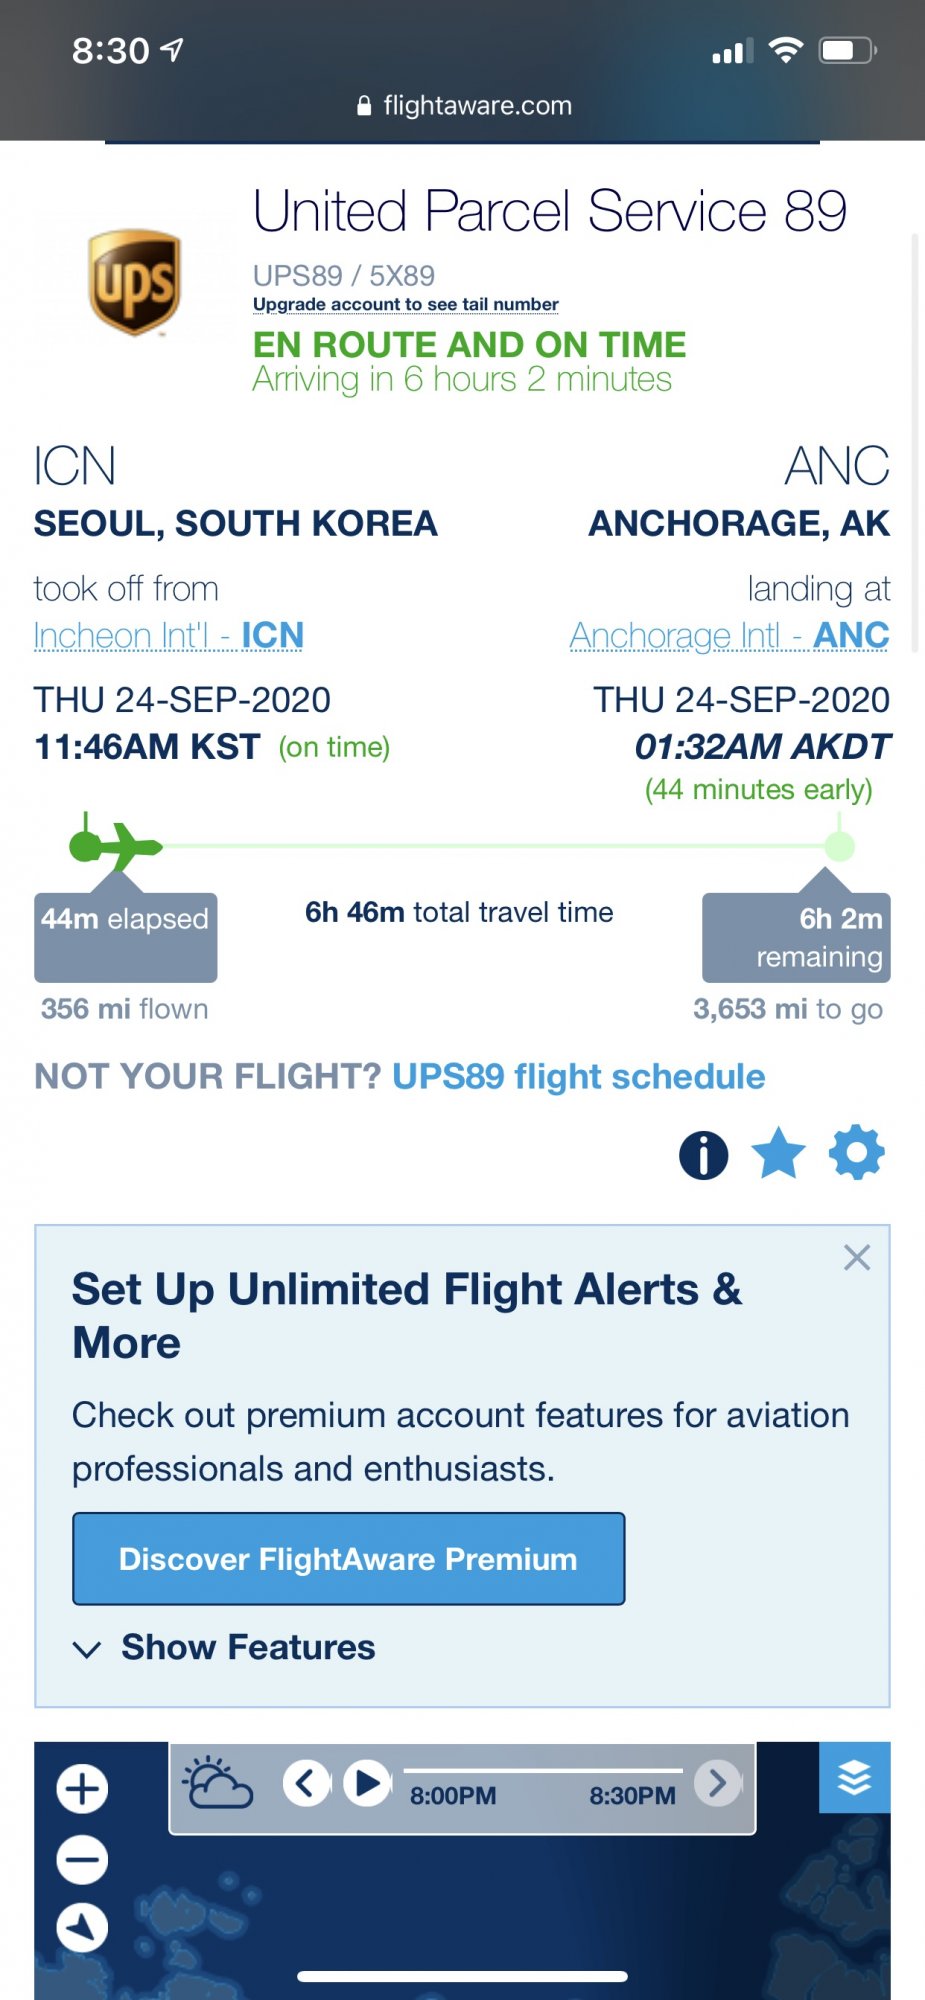
Task: Click Upgrade account to see tail number
Action: pos(405,304)
